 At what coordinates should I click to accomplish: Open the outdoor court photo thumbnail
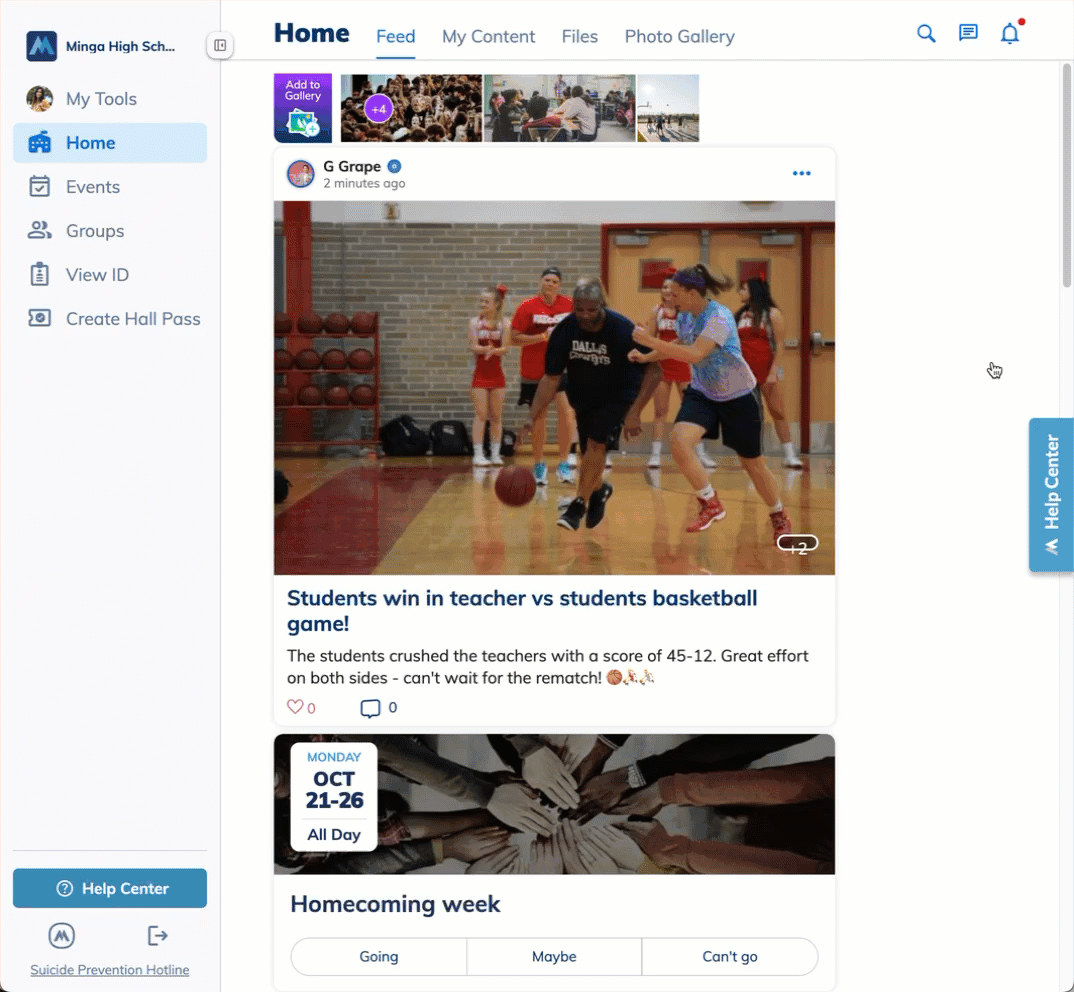[x=668, y=108]
